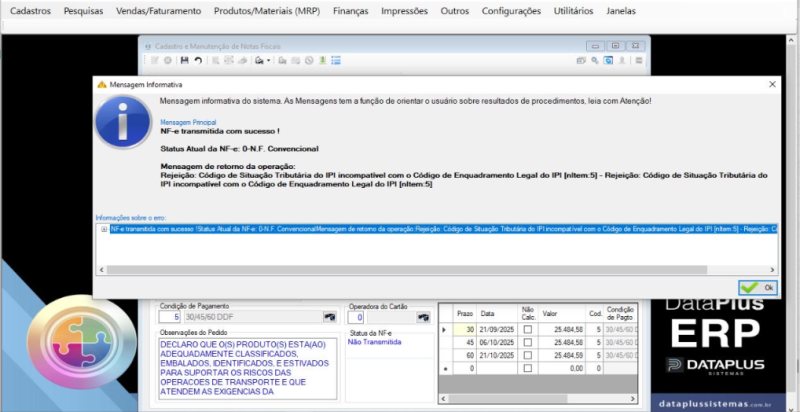Image resolution: width=800 pixels, height=412 pixels.
Task: Open the Outros menu
Action: click(455, 11)
